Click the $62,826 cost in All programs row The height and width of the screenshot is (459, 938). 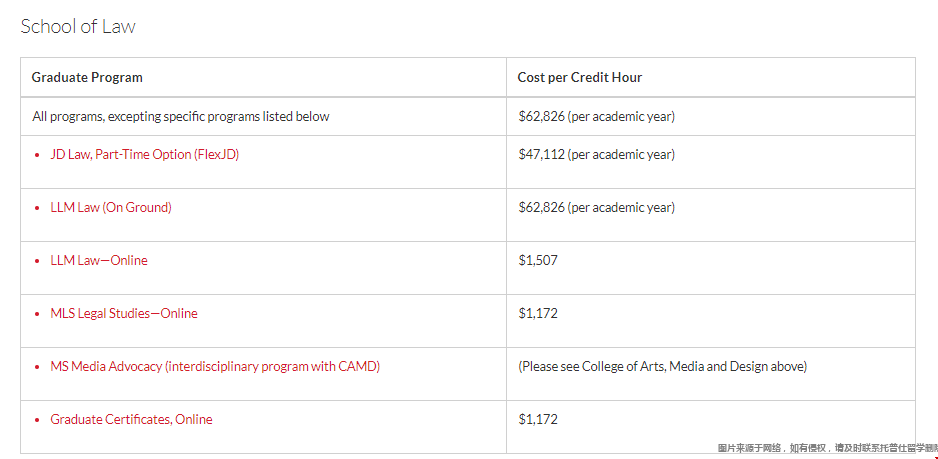coord(596,116)
